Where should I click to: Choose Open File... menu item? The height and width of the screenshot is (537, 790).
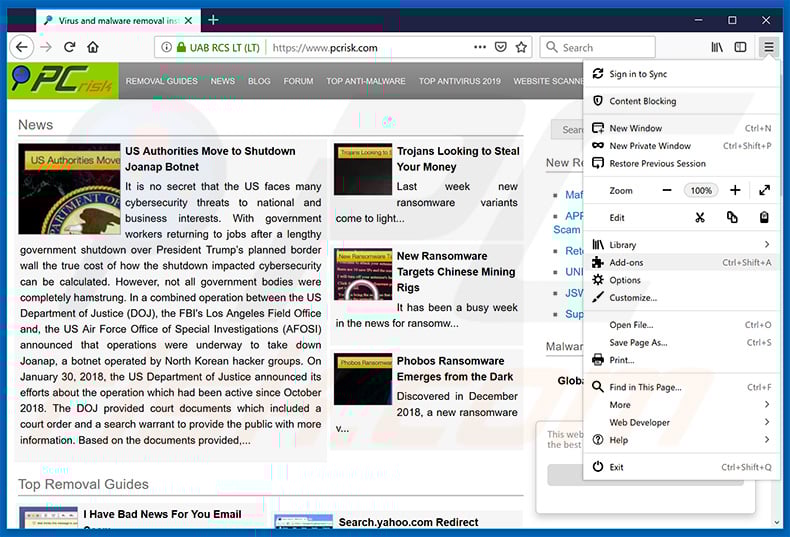tap(681, 325)
